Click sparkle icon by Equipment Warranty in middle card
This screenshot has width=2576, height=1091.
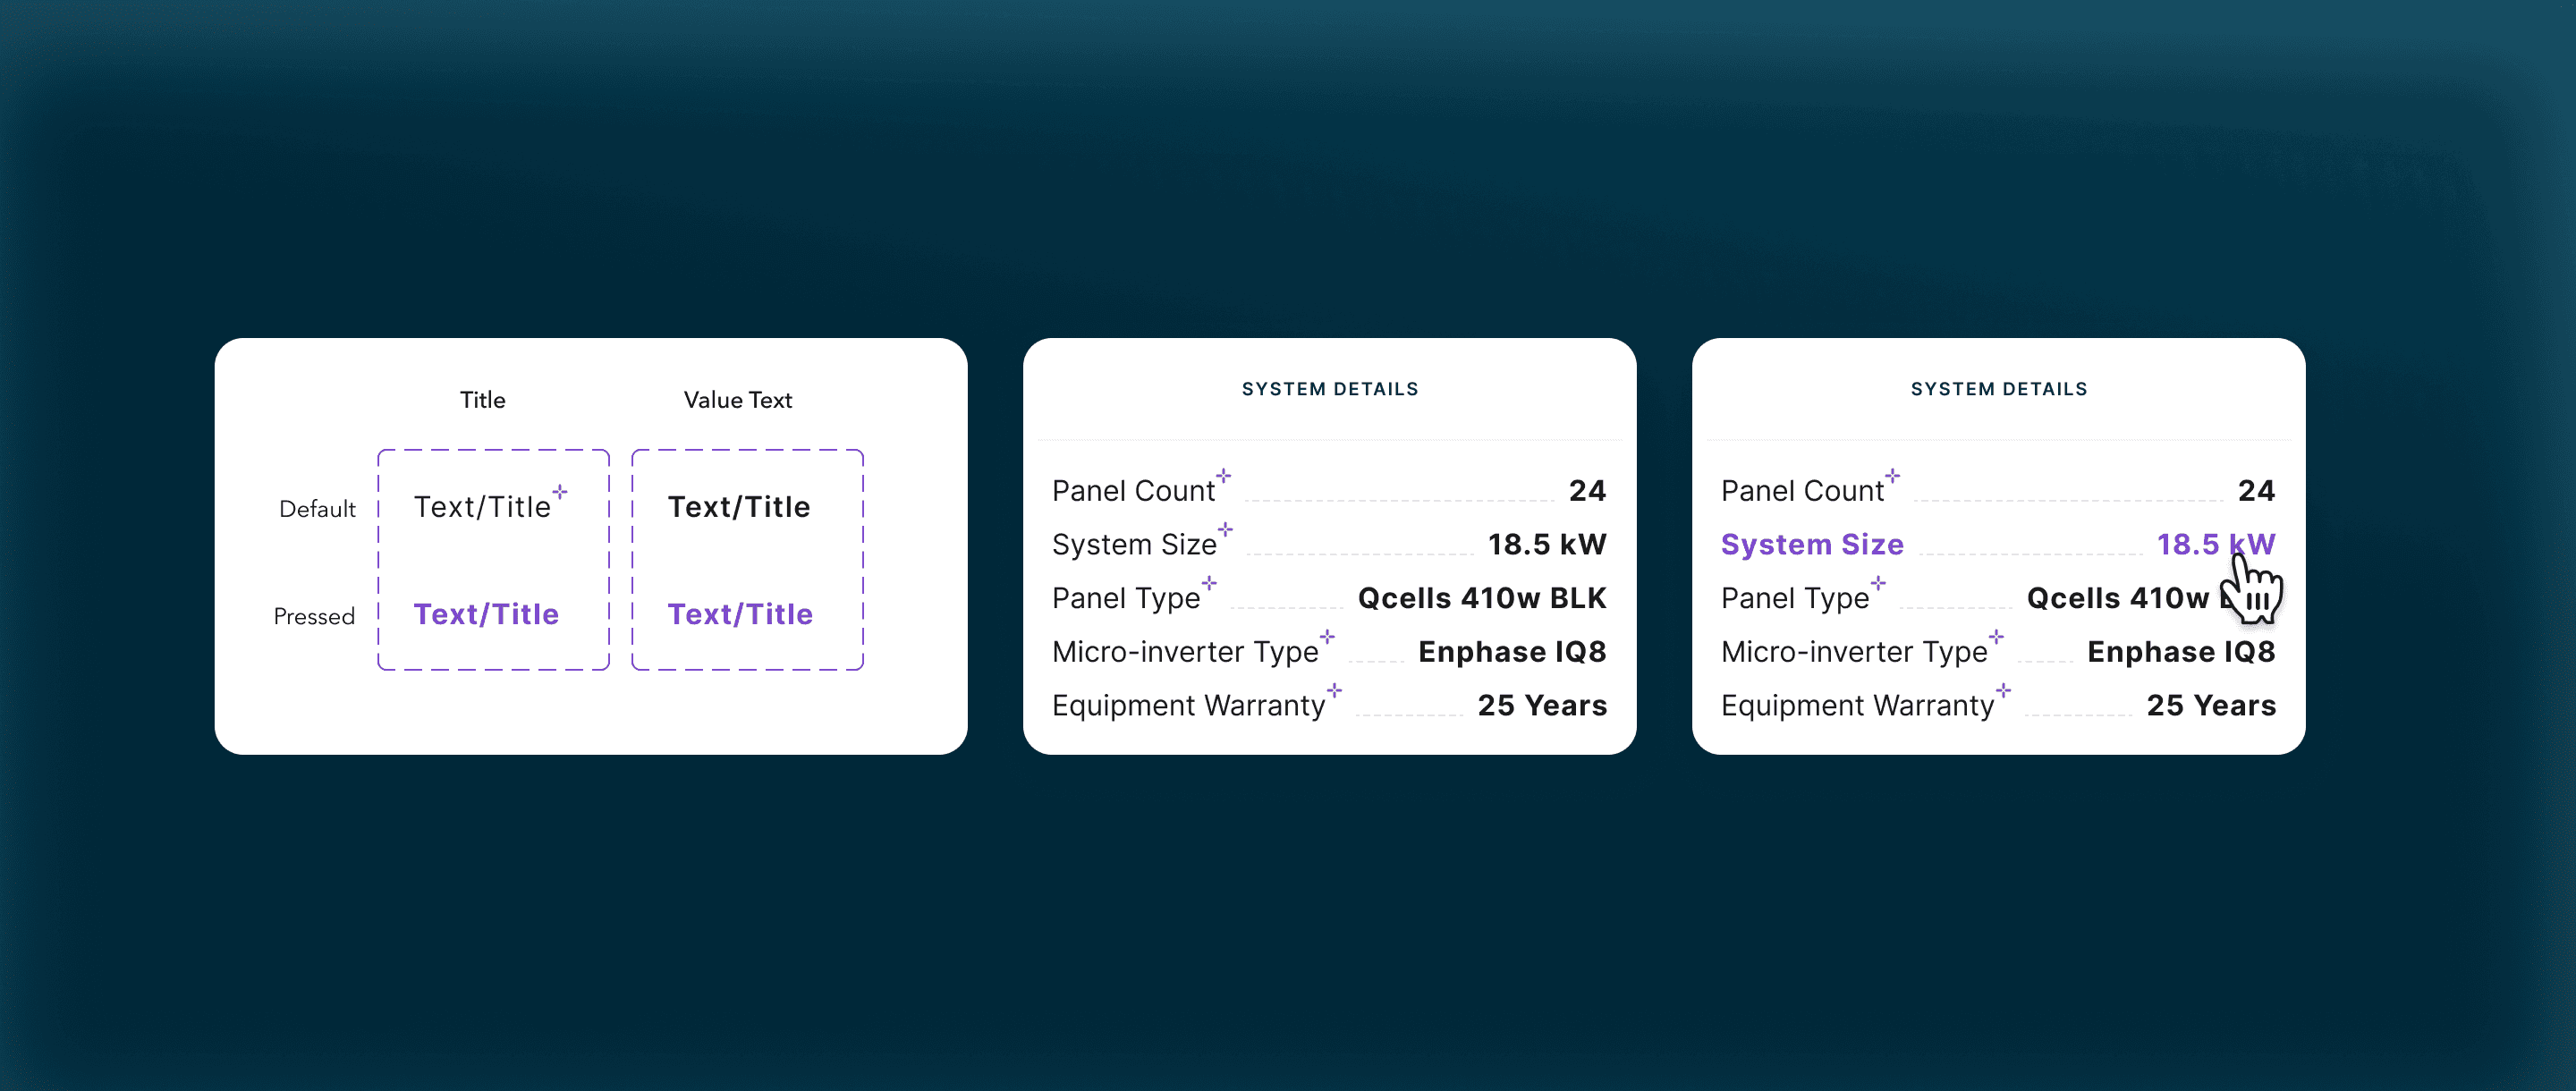[x=1334, y=690]
